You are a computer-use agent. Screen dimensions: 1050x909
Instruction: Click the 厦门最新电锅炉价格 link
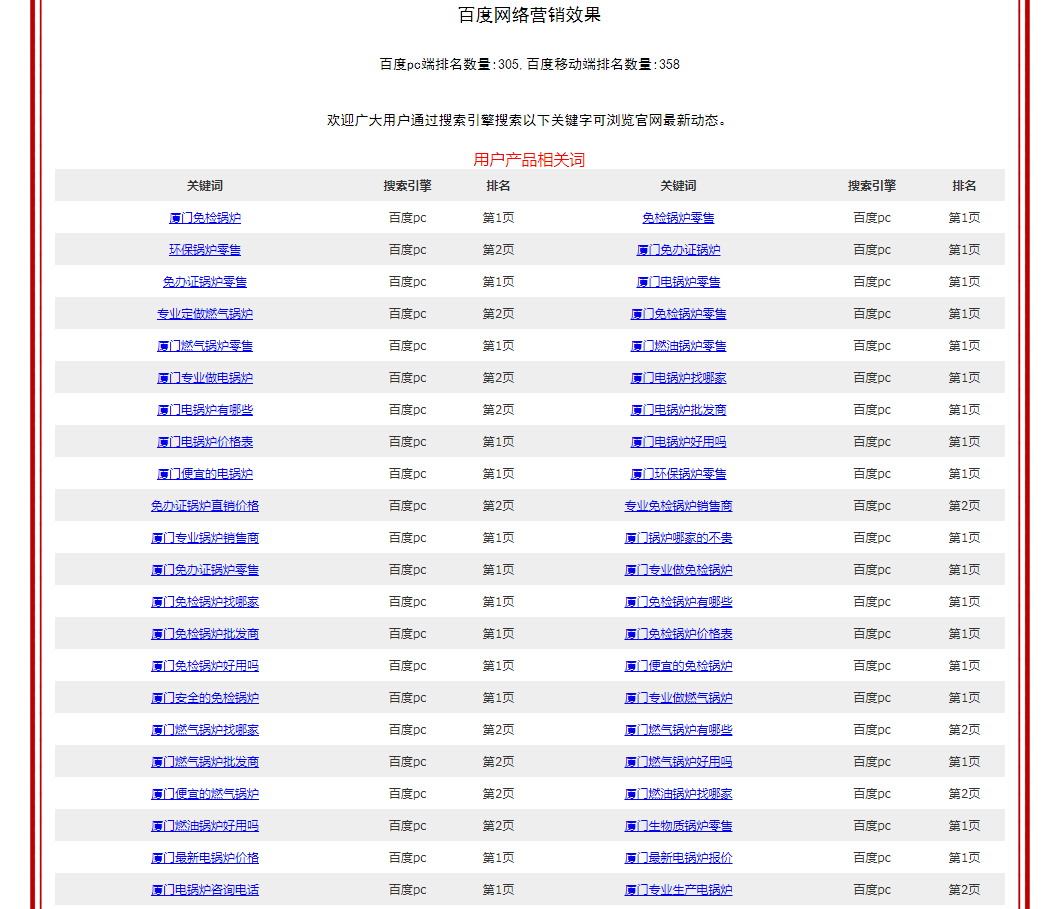[204, 858]
